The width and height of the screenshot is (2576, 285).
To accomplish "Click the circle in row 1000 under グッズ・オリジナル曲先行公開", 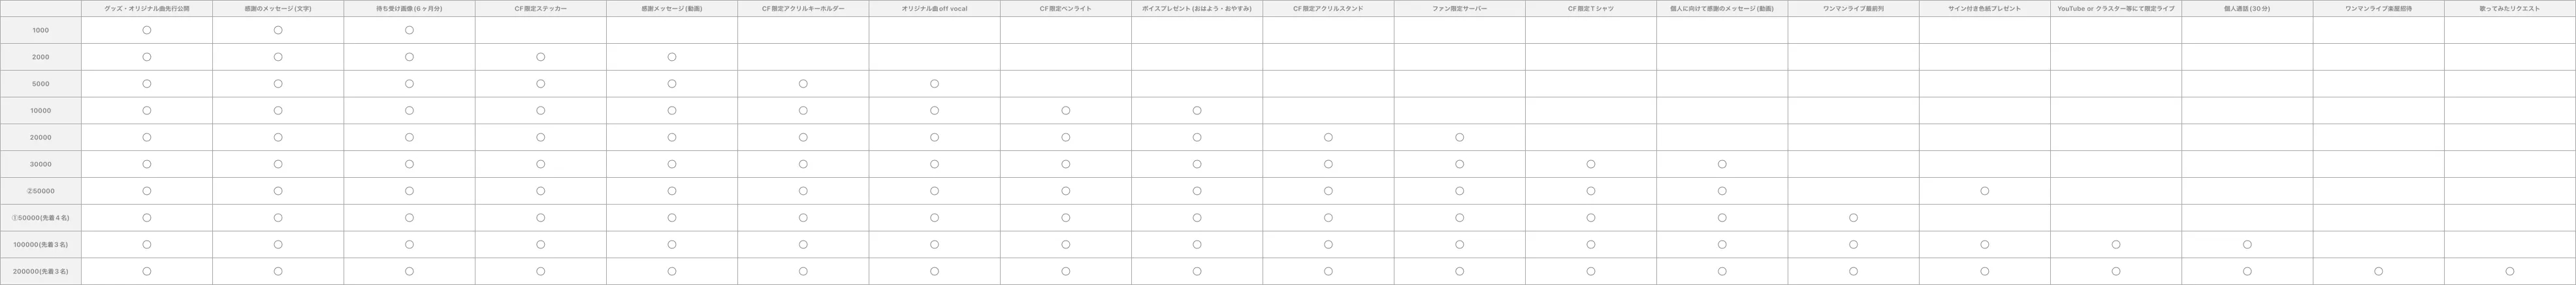I will pos(146,30).
